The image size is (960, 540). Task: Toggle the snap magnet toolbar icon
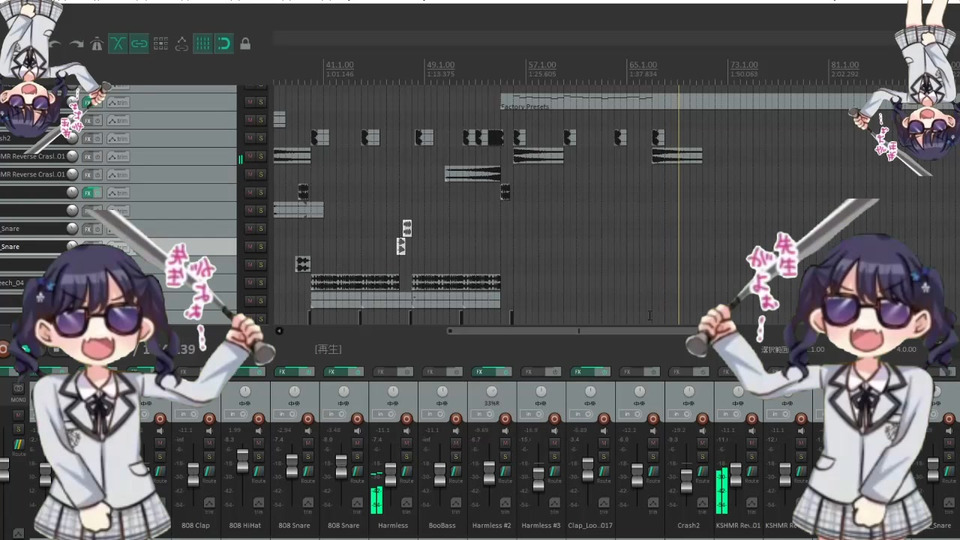[x=224, y=43]
